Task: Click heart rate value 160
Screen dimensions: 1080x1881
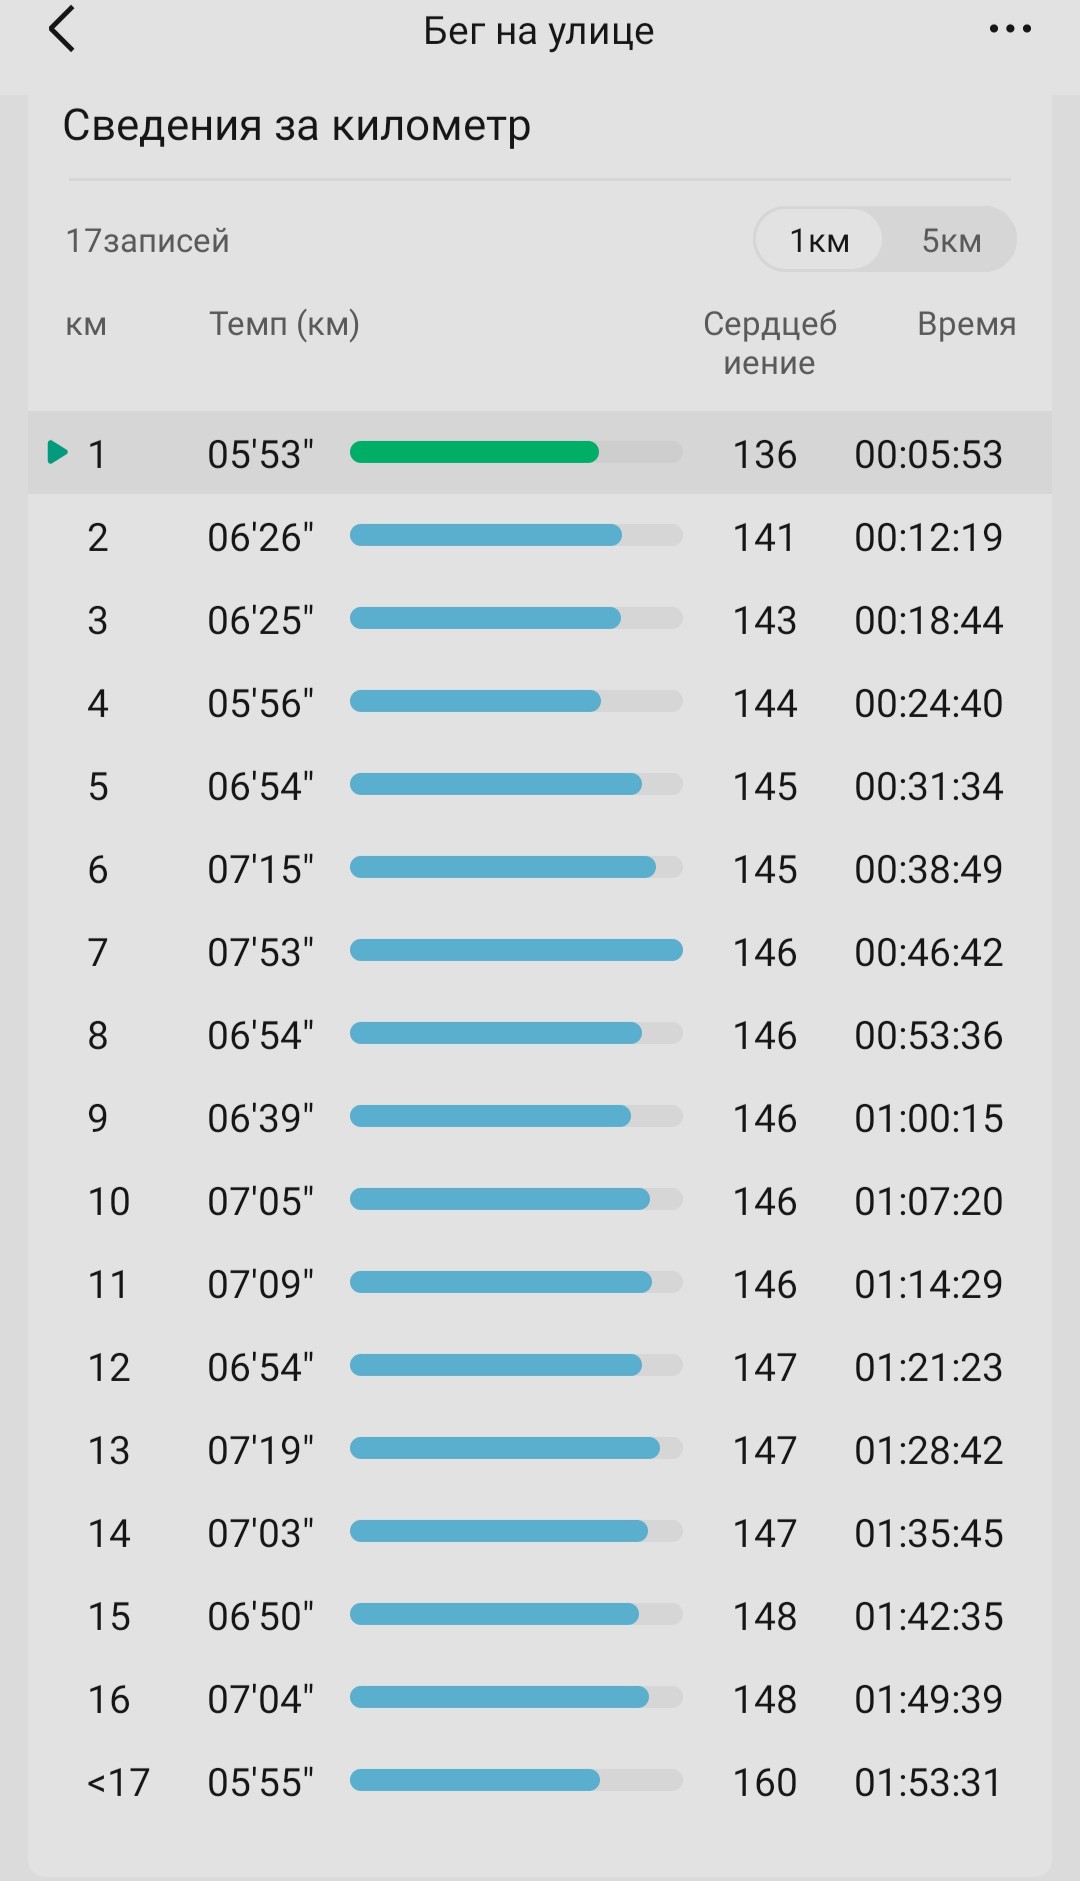Action: pos(765,1782)
